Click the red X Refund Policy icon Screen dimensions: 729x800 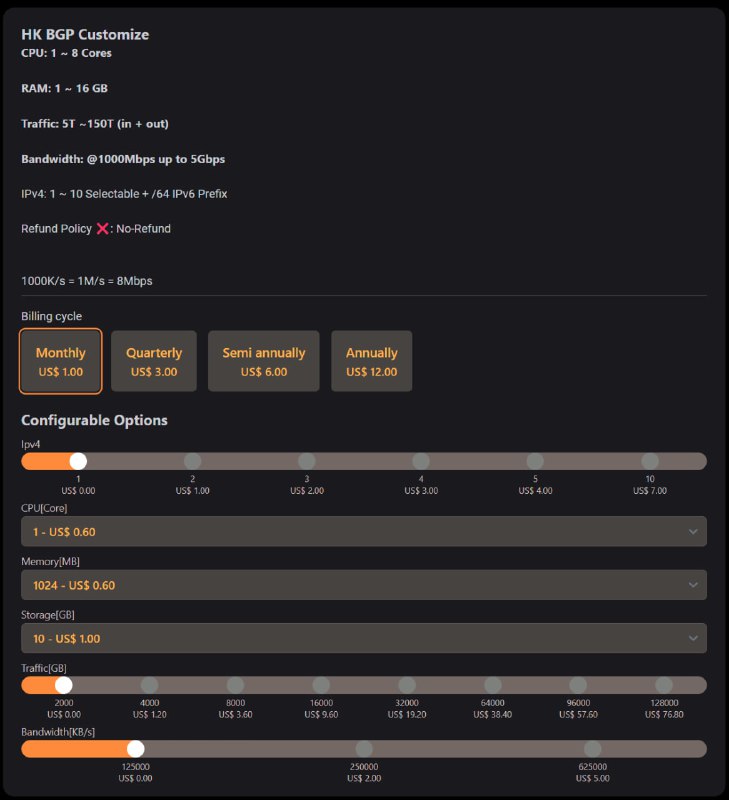click(102, 229)
